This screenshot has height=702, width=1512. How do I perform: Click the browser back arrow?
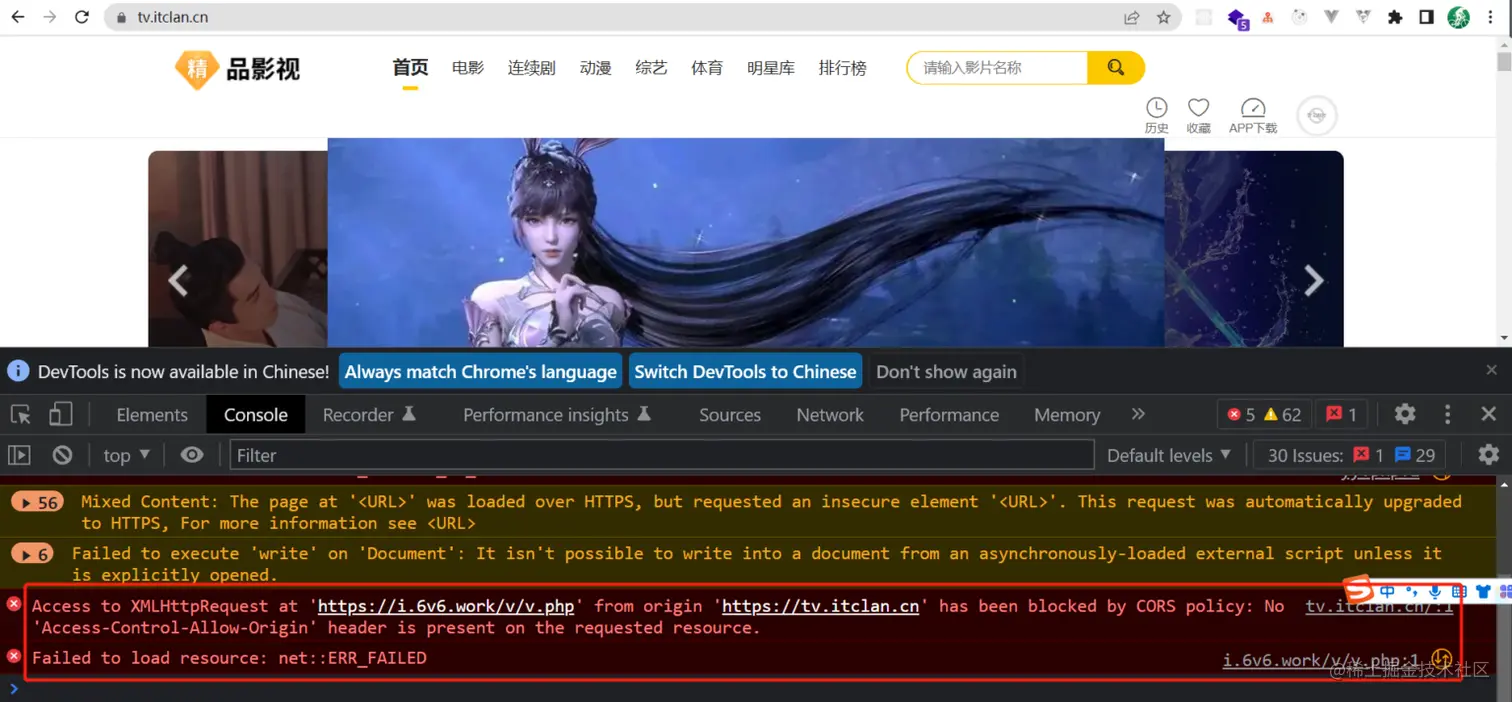tap(17, 17)
